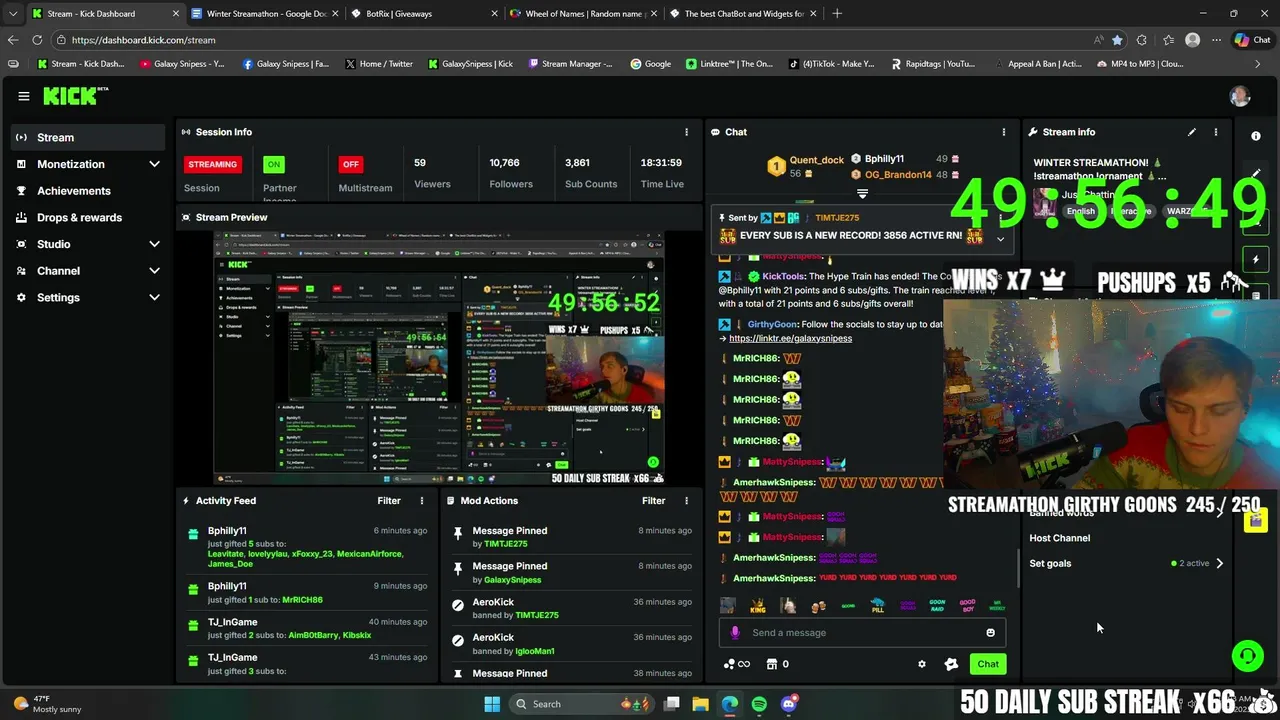The image size is (1280, 720).
Task: Select Stream in the sidebar
Action: pos(89,137)
